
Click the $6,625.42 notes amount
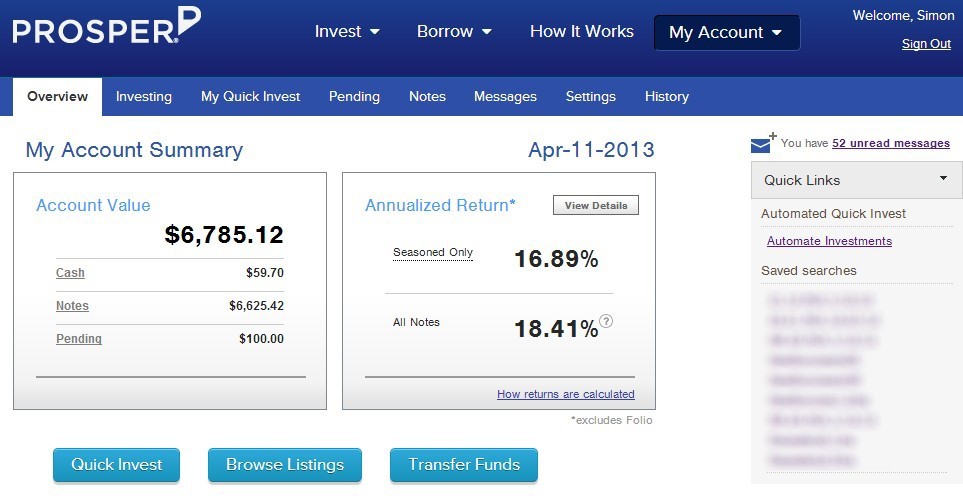coord(256,305)
